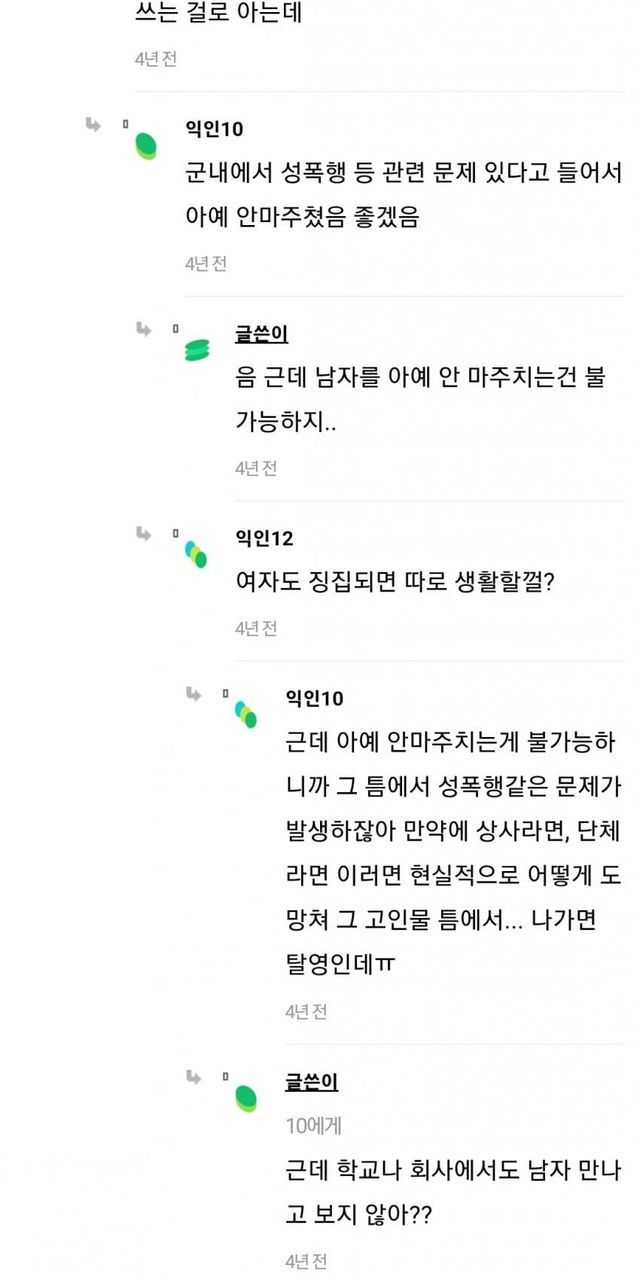Tap 글쓴이's avatar on '음 근데 남자를' comment
Viewport: 640px width, 1280px height.
tap(196, 349)
